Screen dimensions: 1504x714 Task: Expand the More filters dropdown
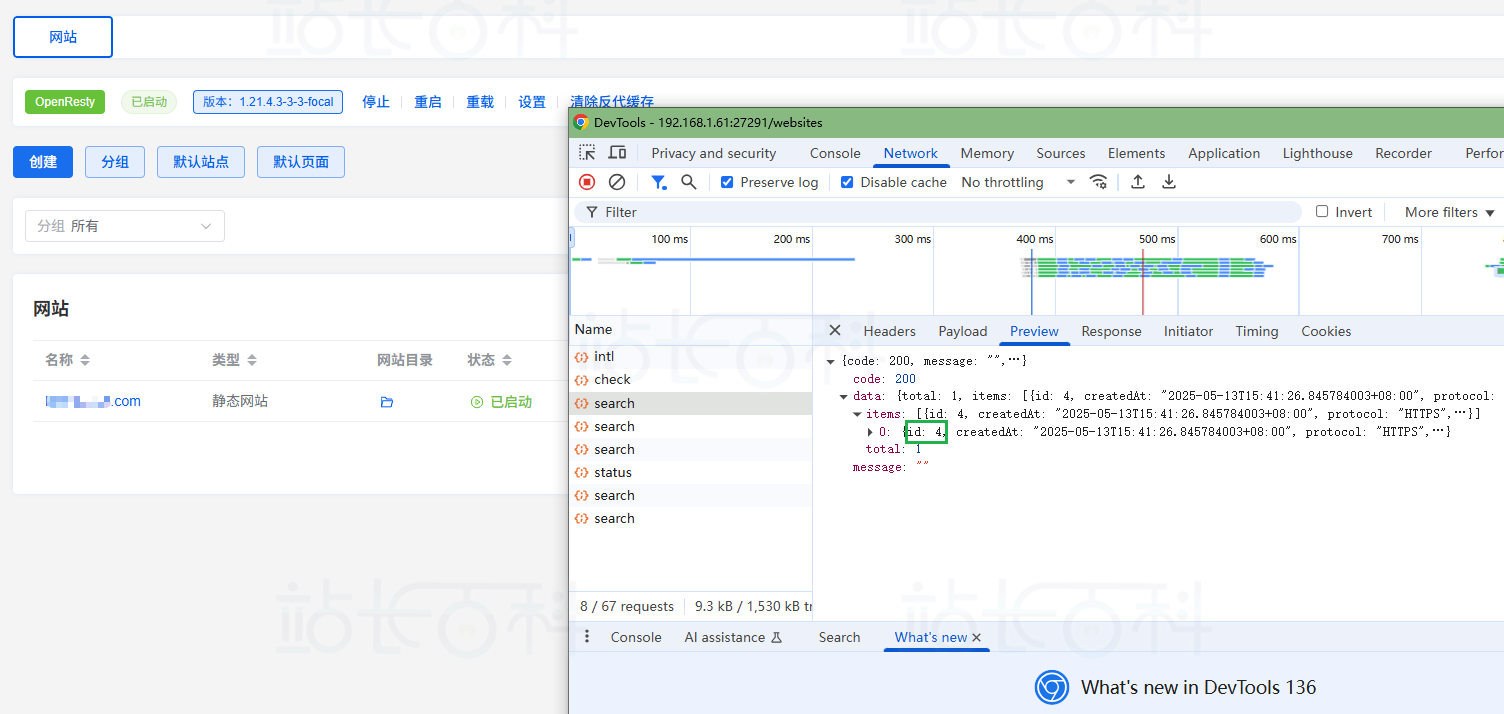point(1449,212)
